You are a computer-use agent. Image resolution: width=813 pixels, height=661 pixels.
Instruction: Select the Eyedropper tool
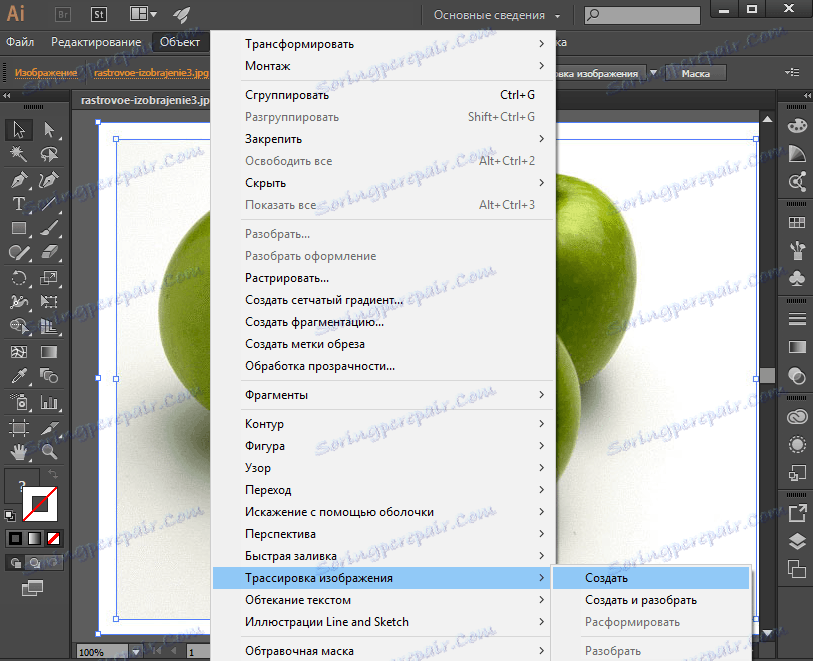click(19, 376)
